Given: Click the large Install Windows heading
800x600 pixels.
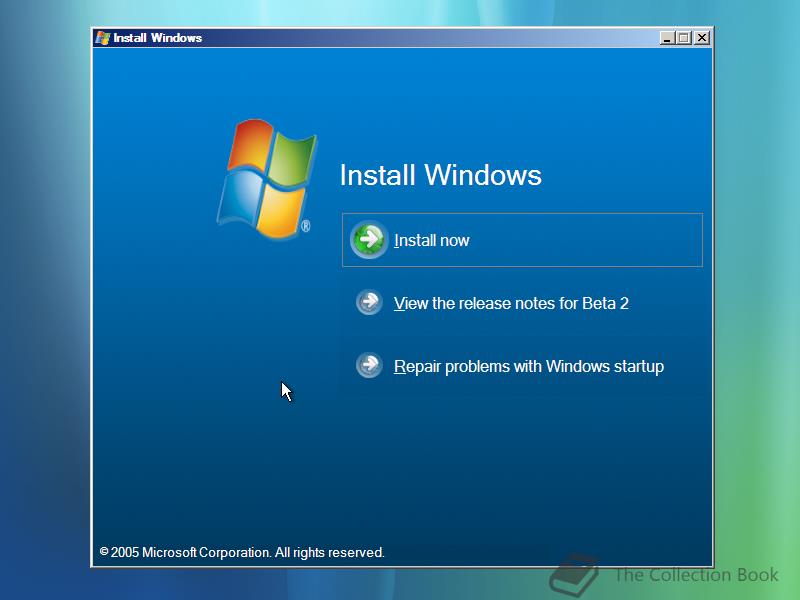Looking at the screenshot, I should tap(440, 175).
